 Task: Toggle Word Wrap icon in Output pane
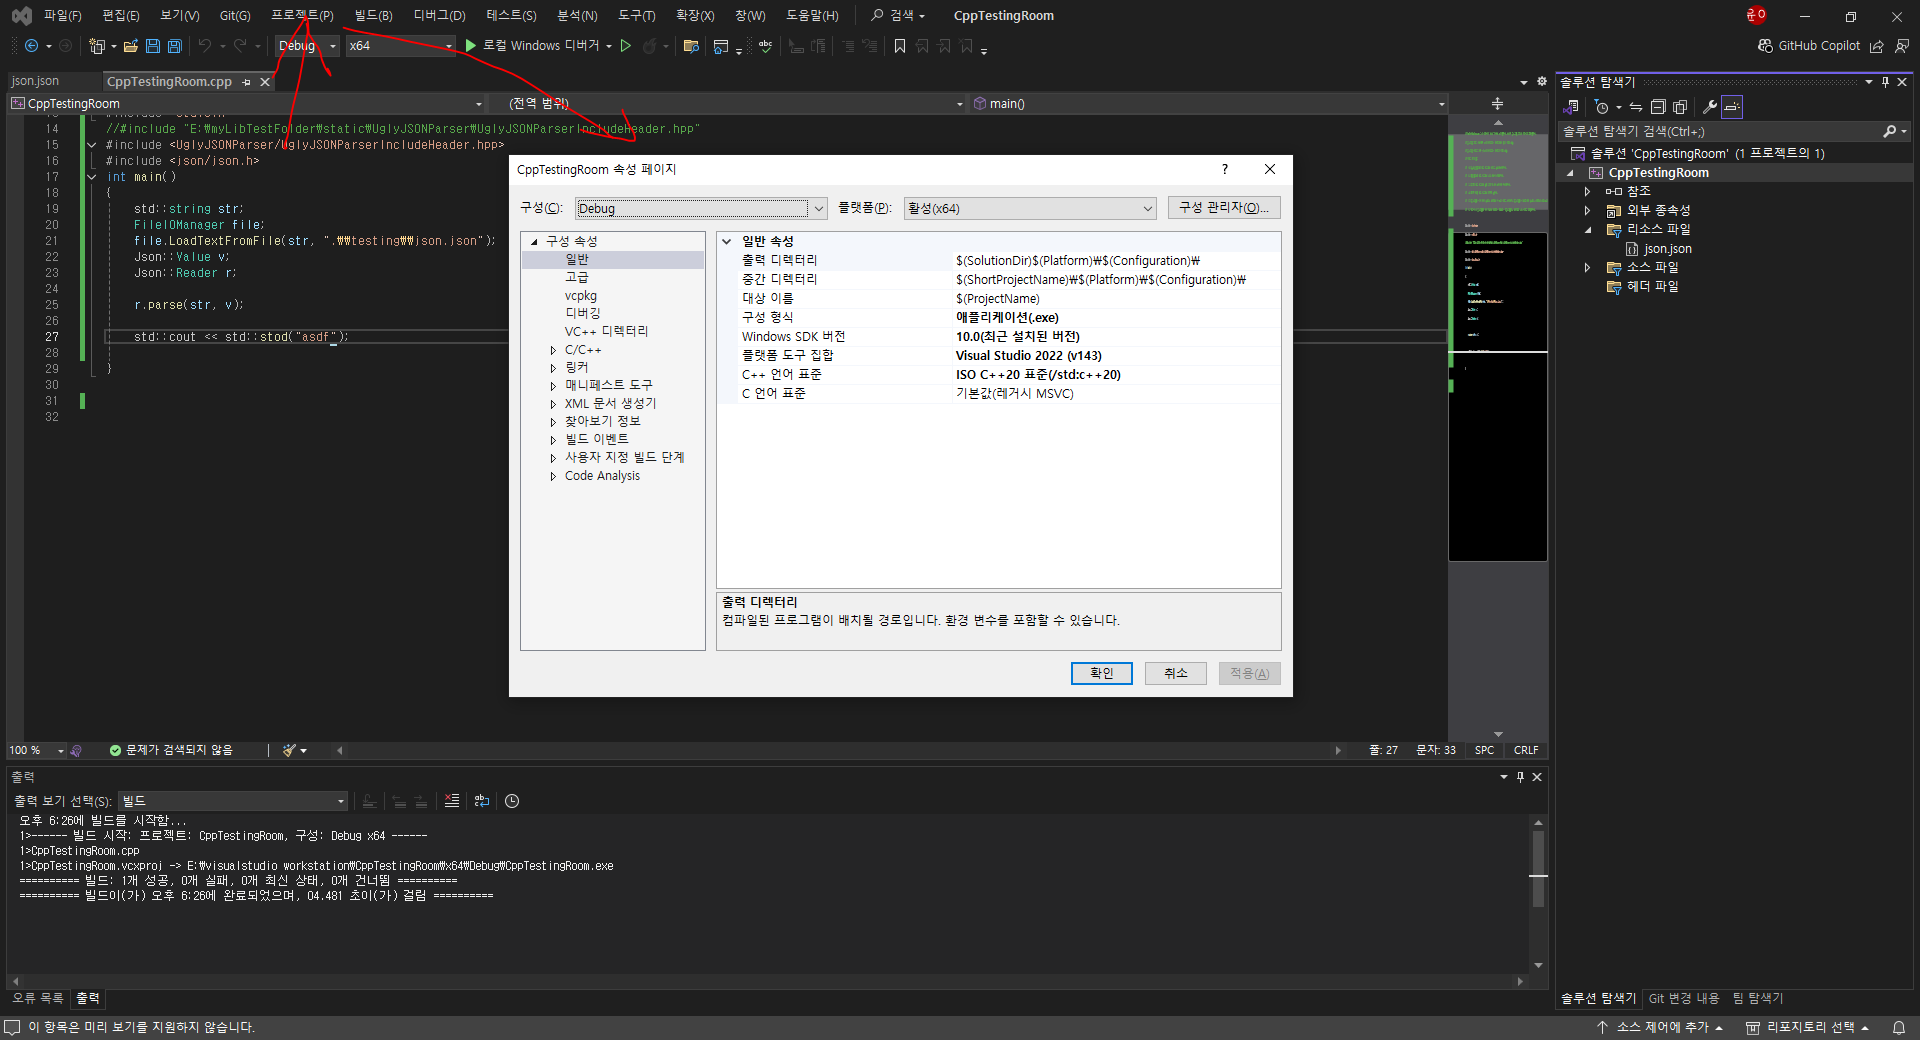point(482,801)
